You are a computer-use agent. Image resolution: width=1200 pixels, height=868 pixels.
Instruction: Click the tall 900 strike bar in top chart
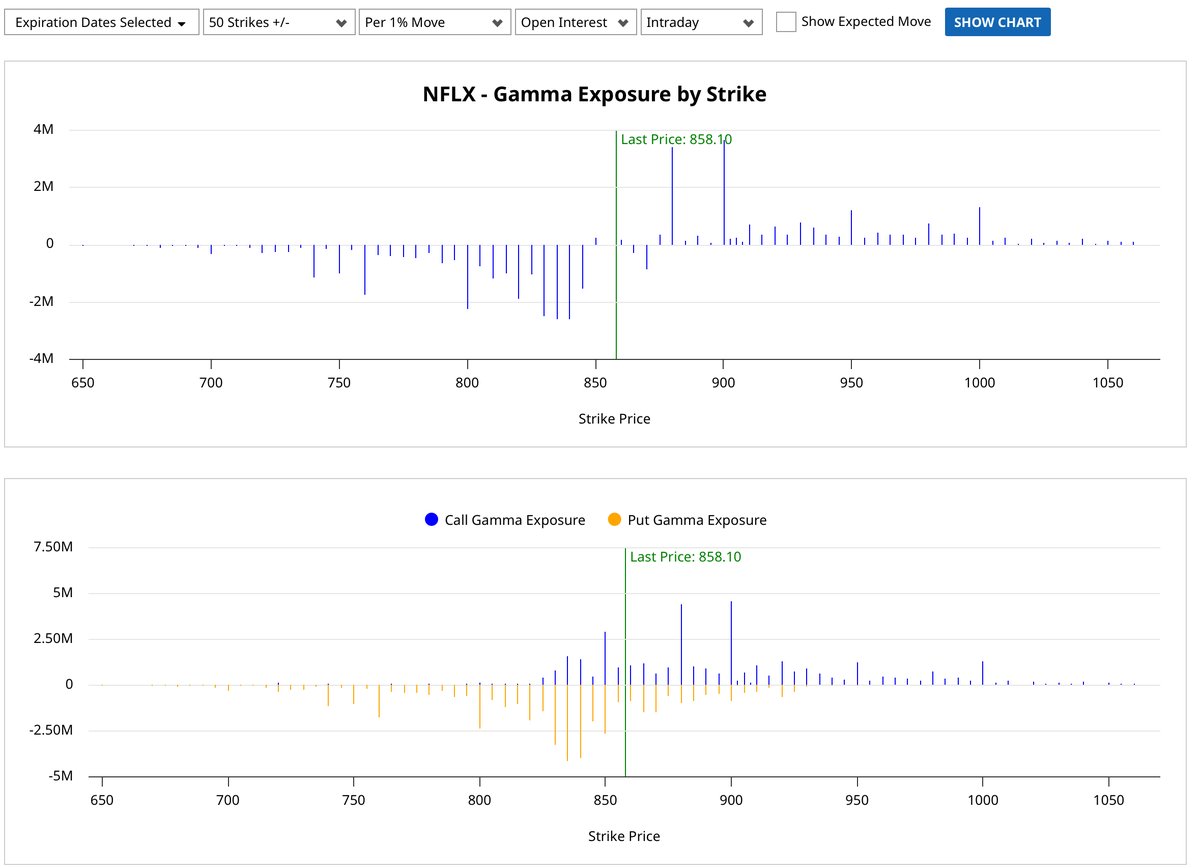[x=724, y=192]
